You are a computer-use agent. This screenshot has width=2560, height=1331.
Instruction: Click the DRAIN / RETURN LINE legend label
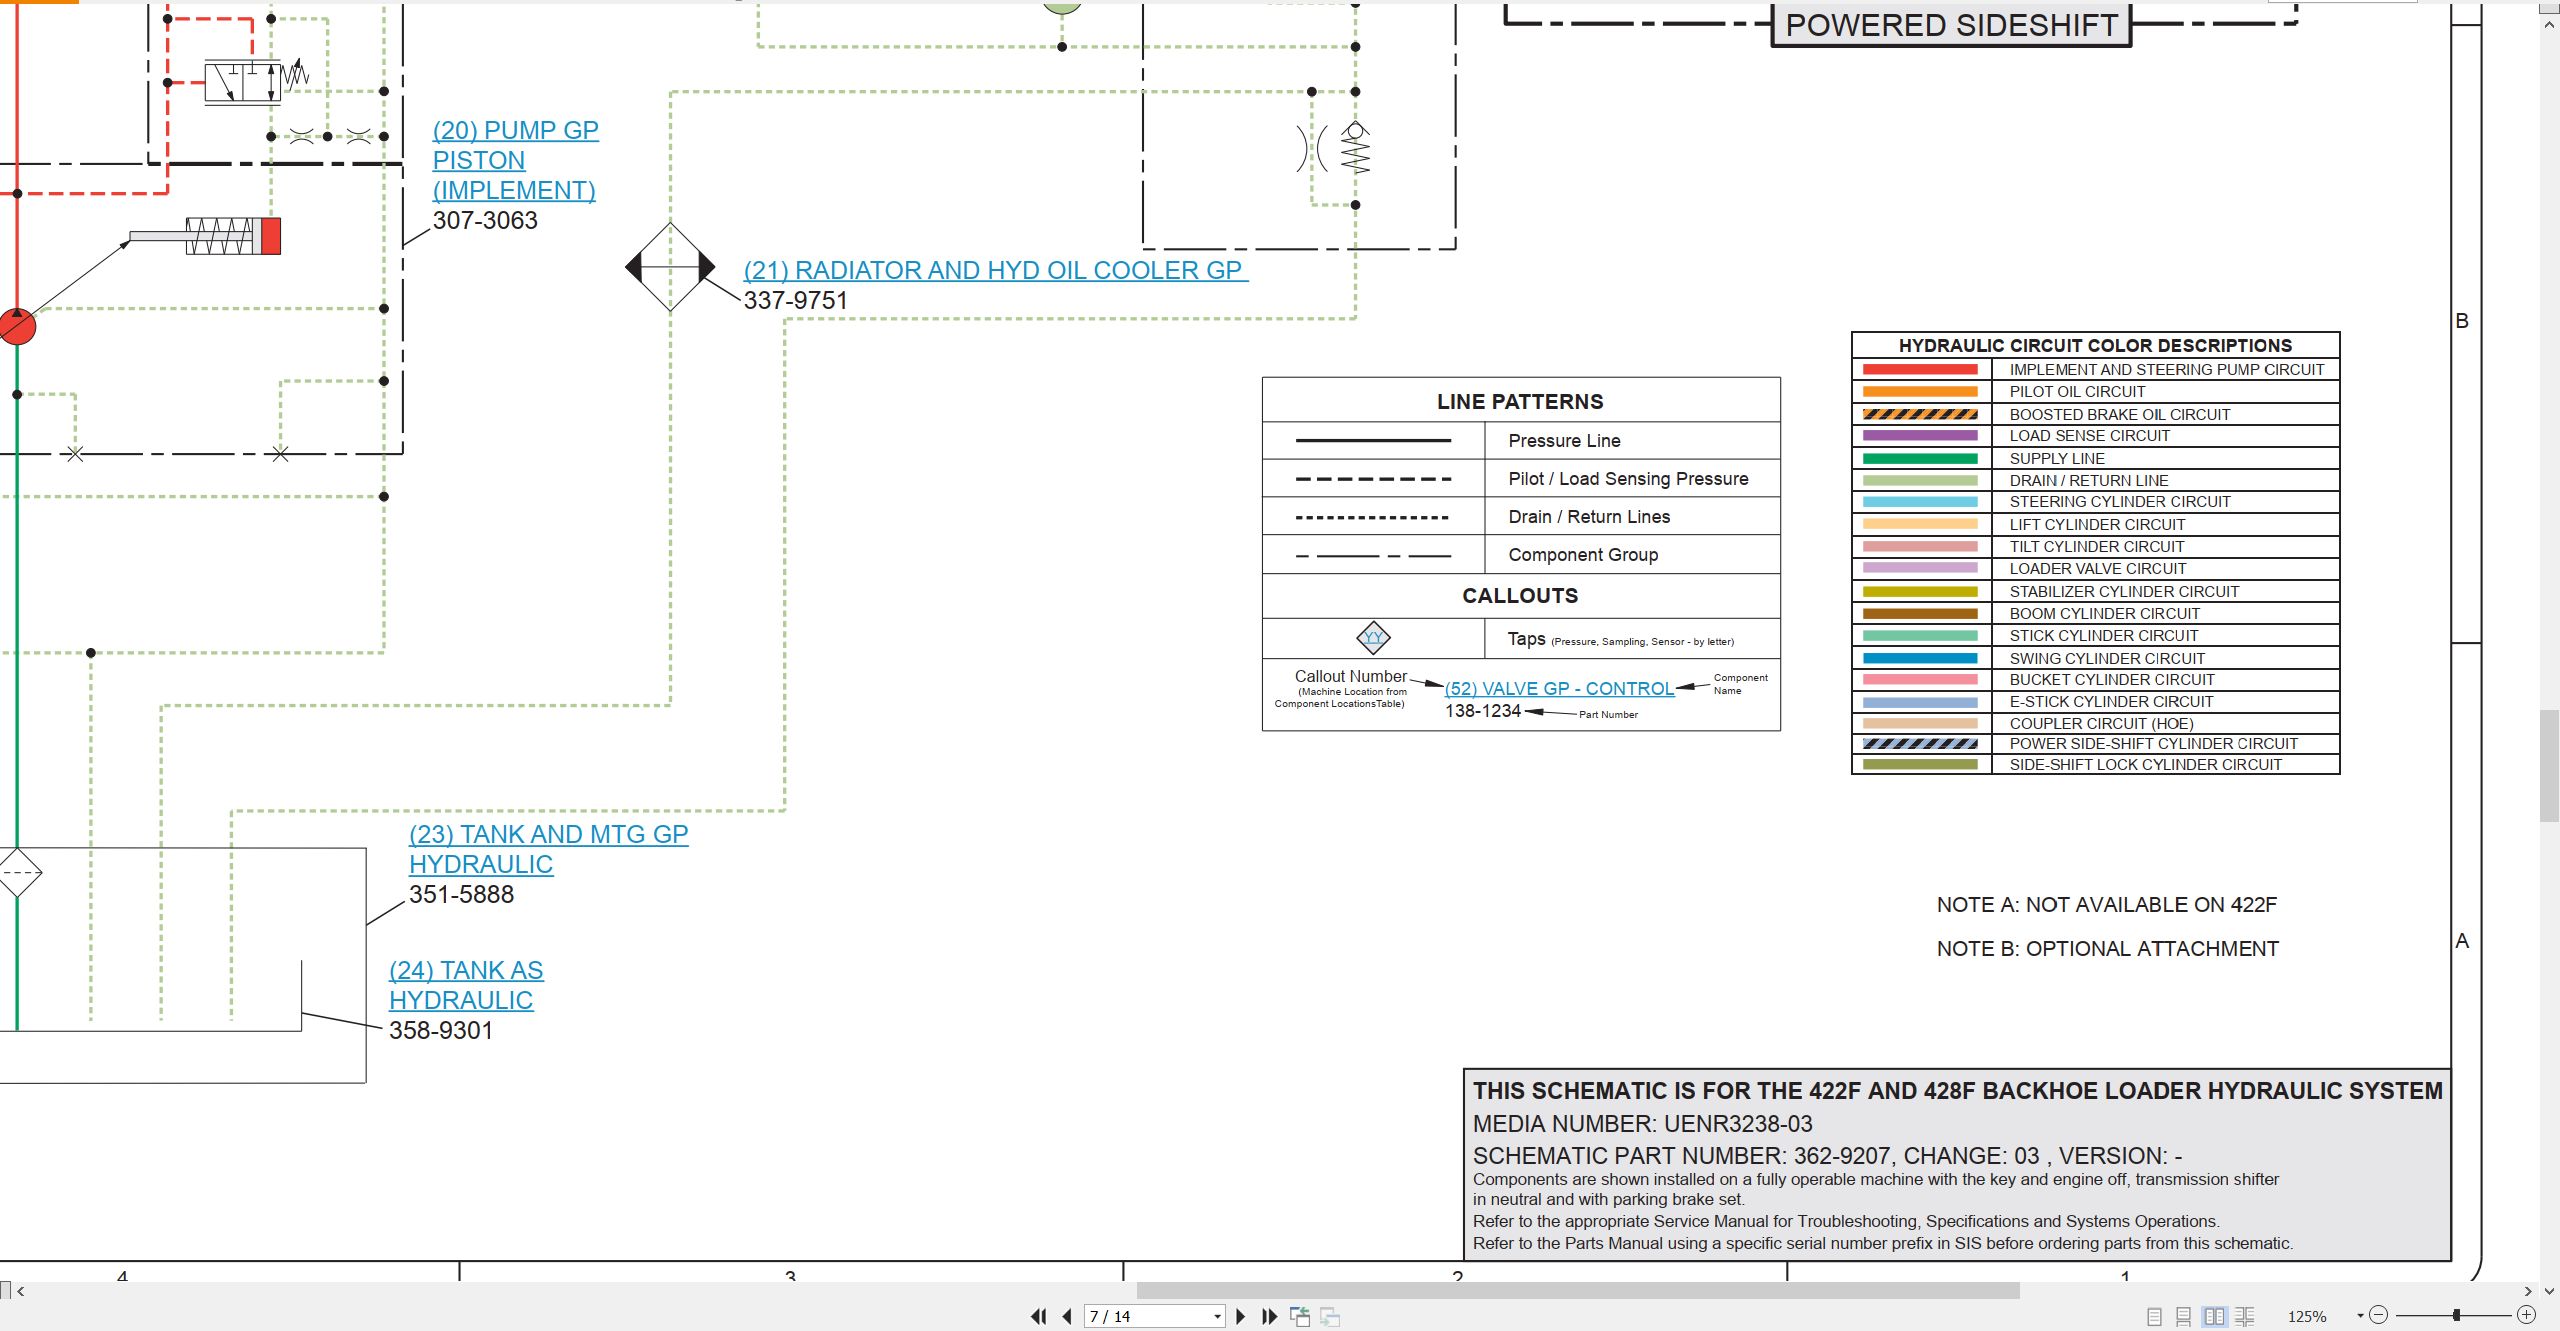(x=2089, y=480)
